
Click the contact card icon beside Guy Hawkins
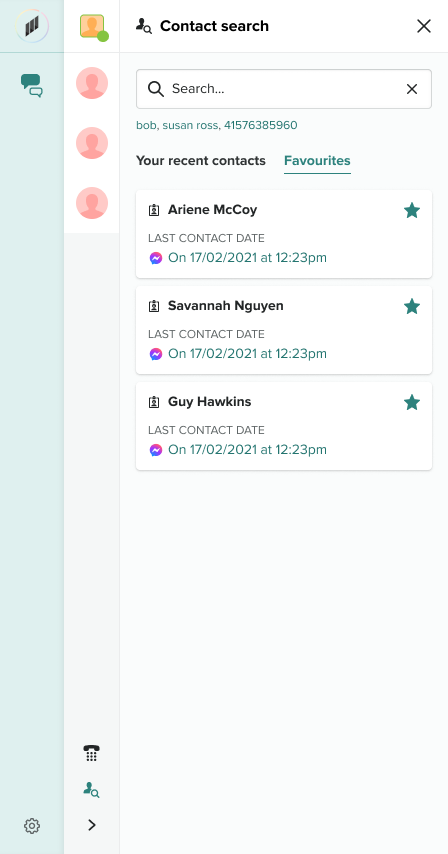pyautogui.click(x=154, y=402)
